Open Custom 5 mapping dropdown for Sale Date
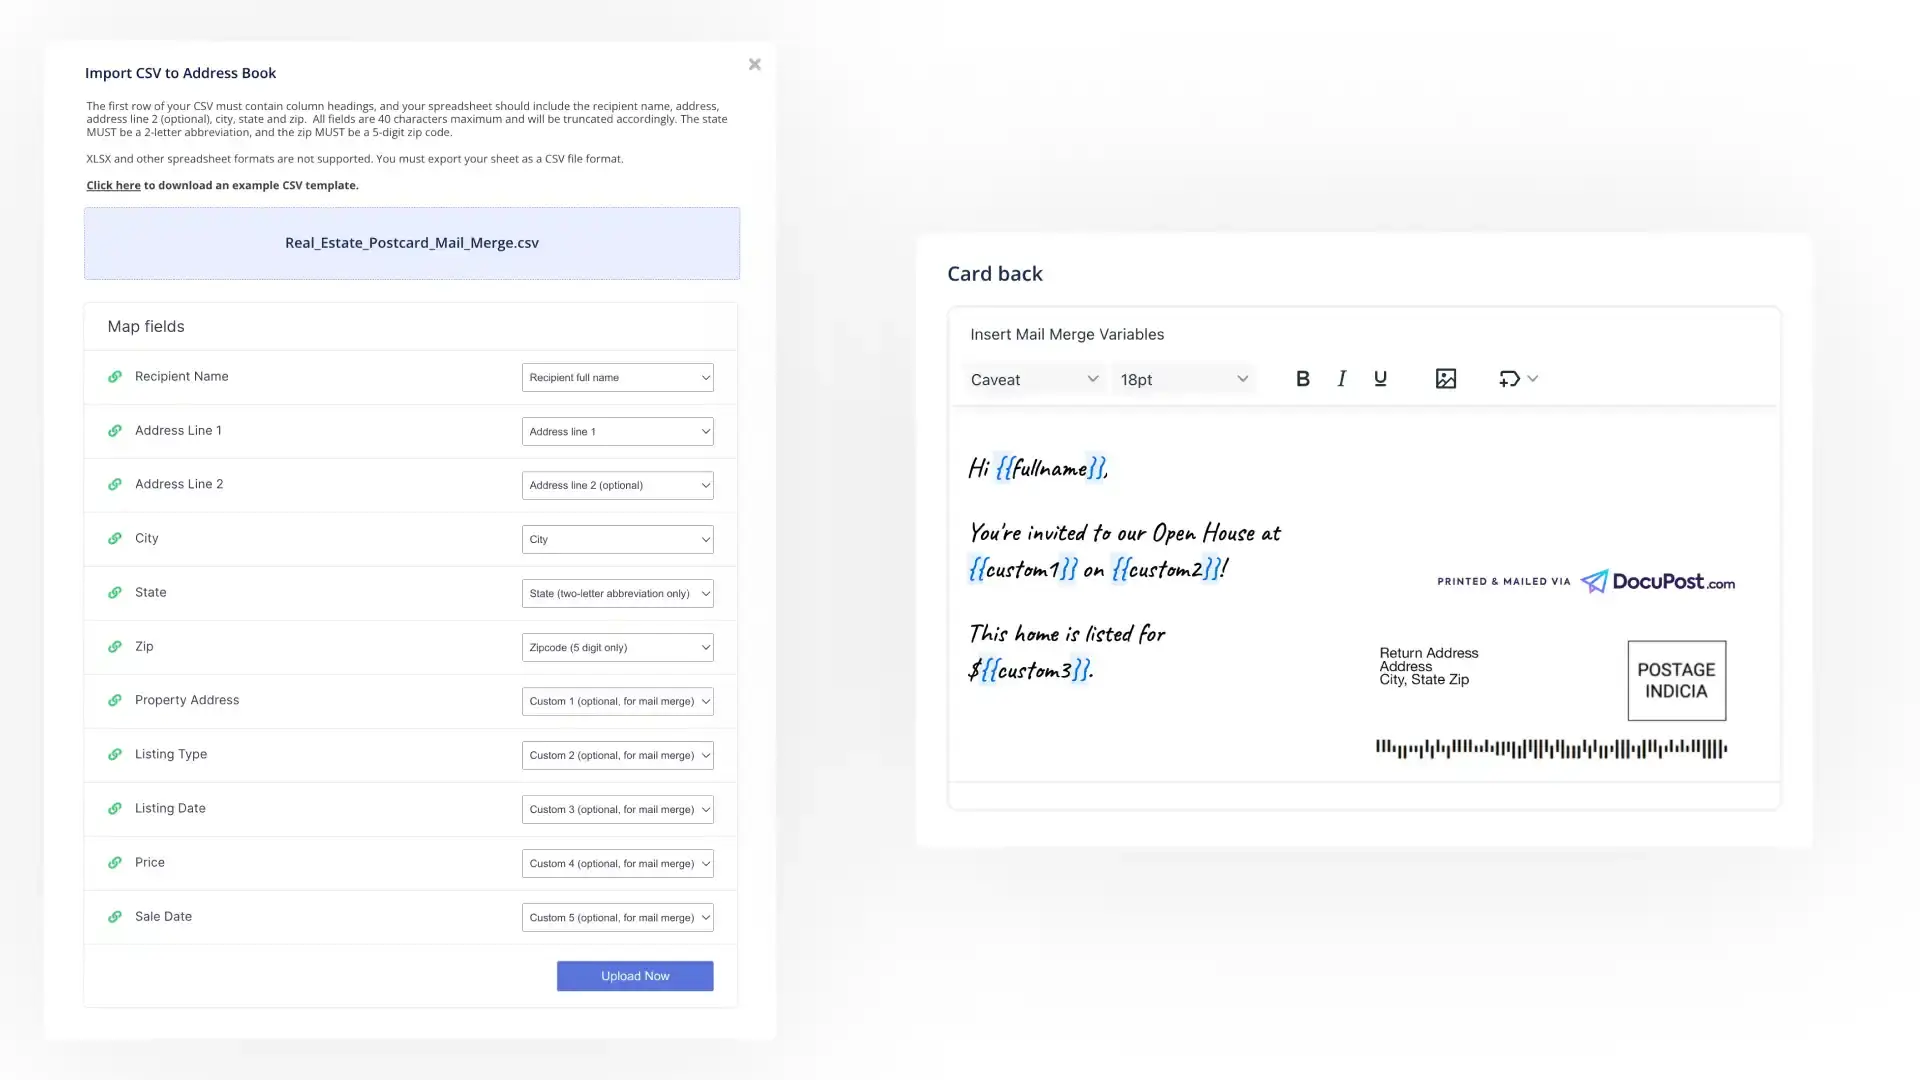Image resolution: width=1920 pixels, height=1080 pixels. coord(617,917)
